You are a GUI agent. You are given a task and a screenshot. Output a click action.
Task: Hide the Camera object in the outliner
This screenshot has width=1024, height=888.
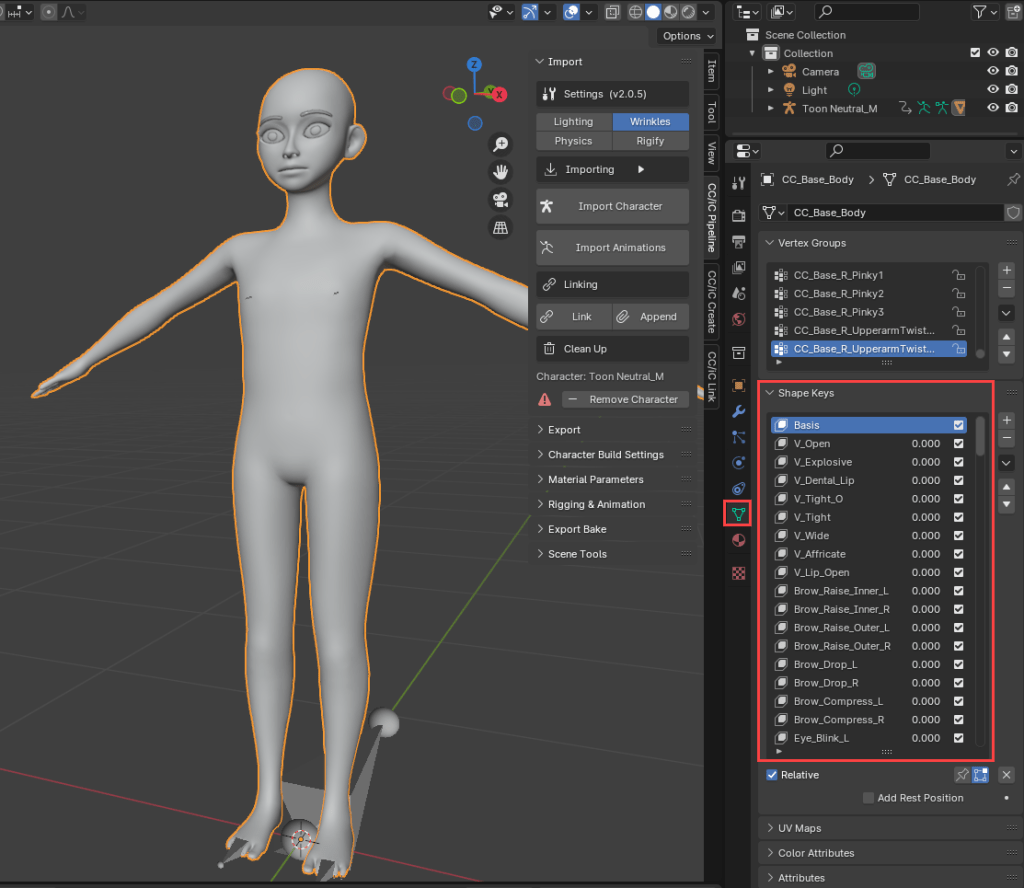click(x=993, y=72)
